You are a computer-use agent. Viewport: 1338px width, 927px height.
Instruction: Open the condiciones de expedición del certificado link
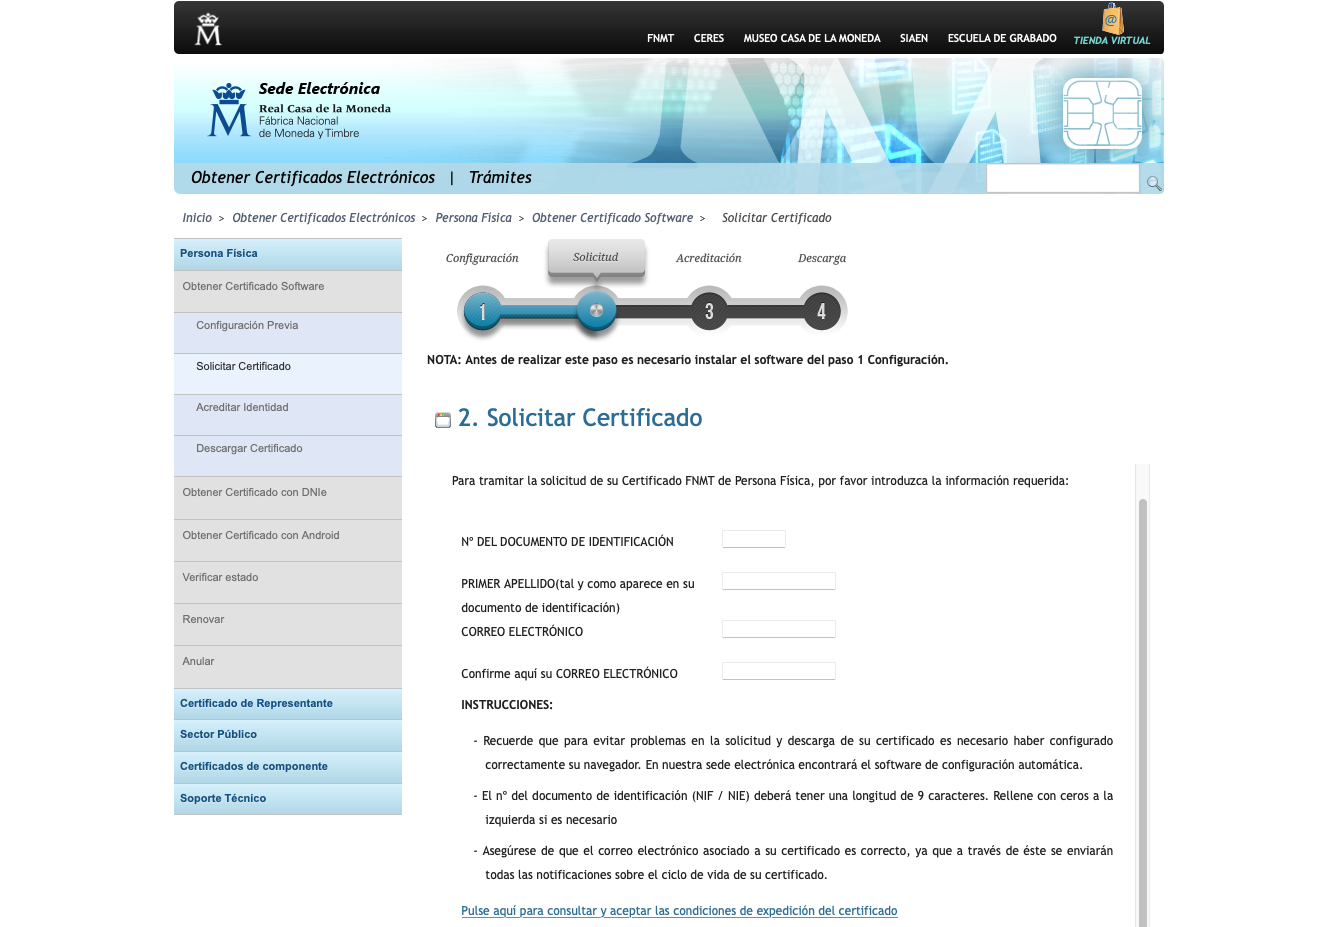click(679, 911)
